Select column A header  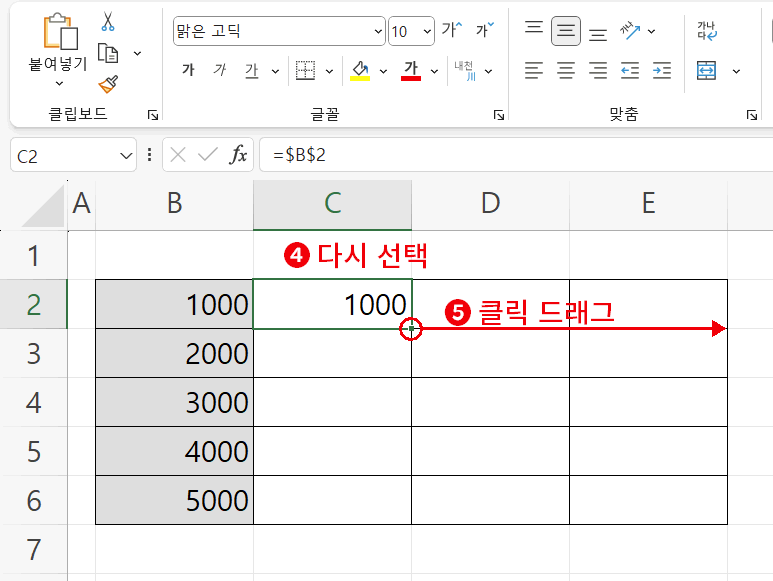[81, 204]
